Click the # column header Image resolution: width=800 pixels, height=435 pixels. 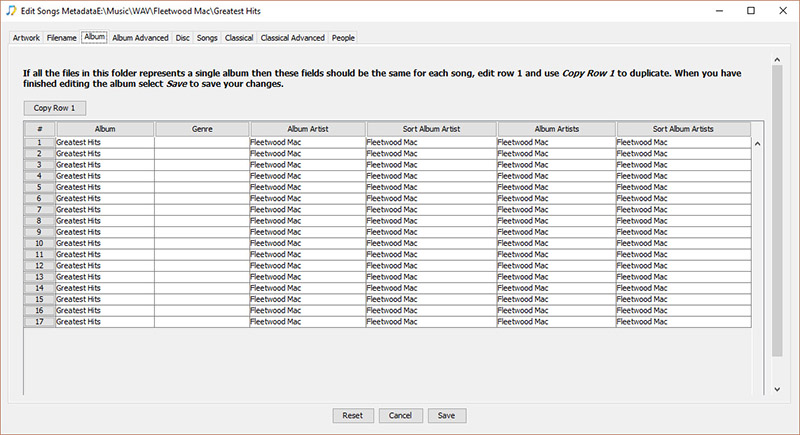point(40,129)
